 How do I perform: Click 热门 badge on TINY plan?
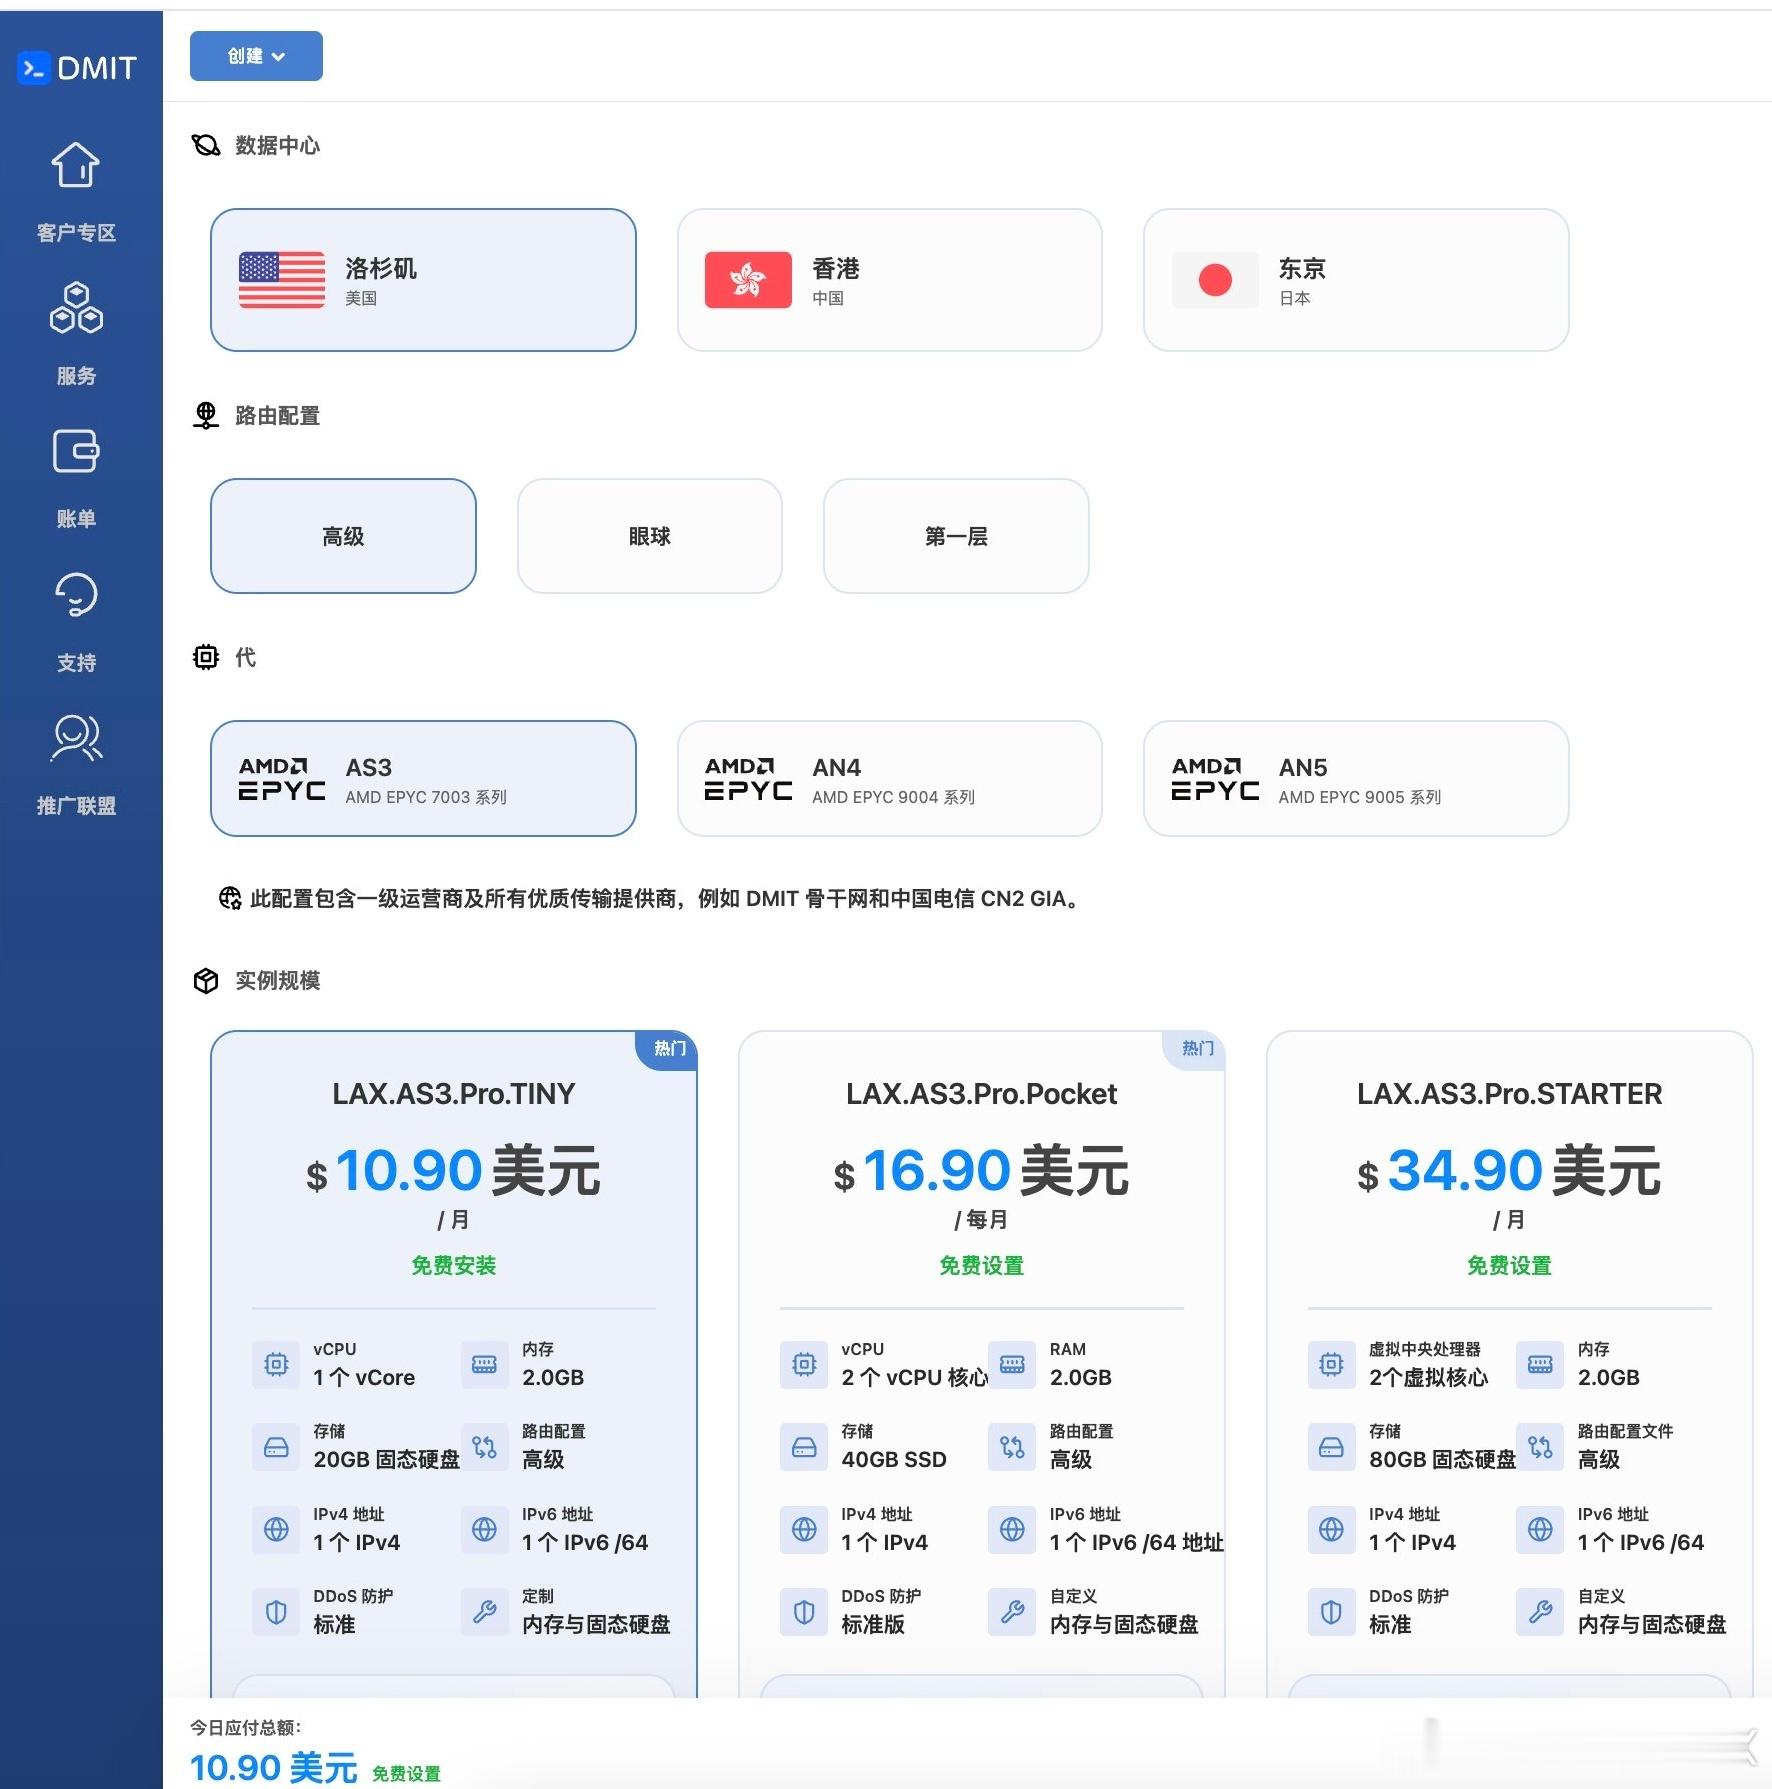pos(668,1049)
